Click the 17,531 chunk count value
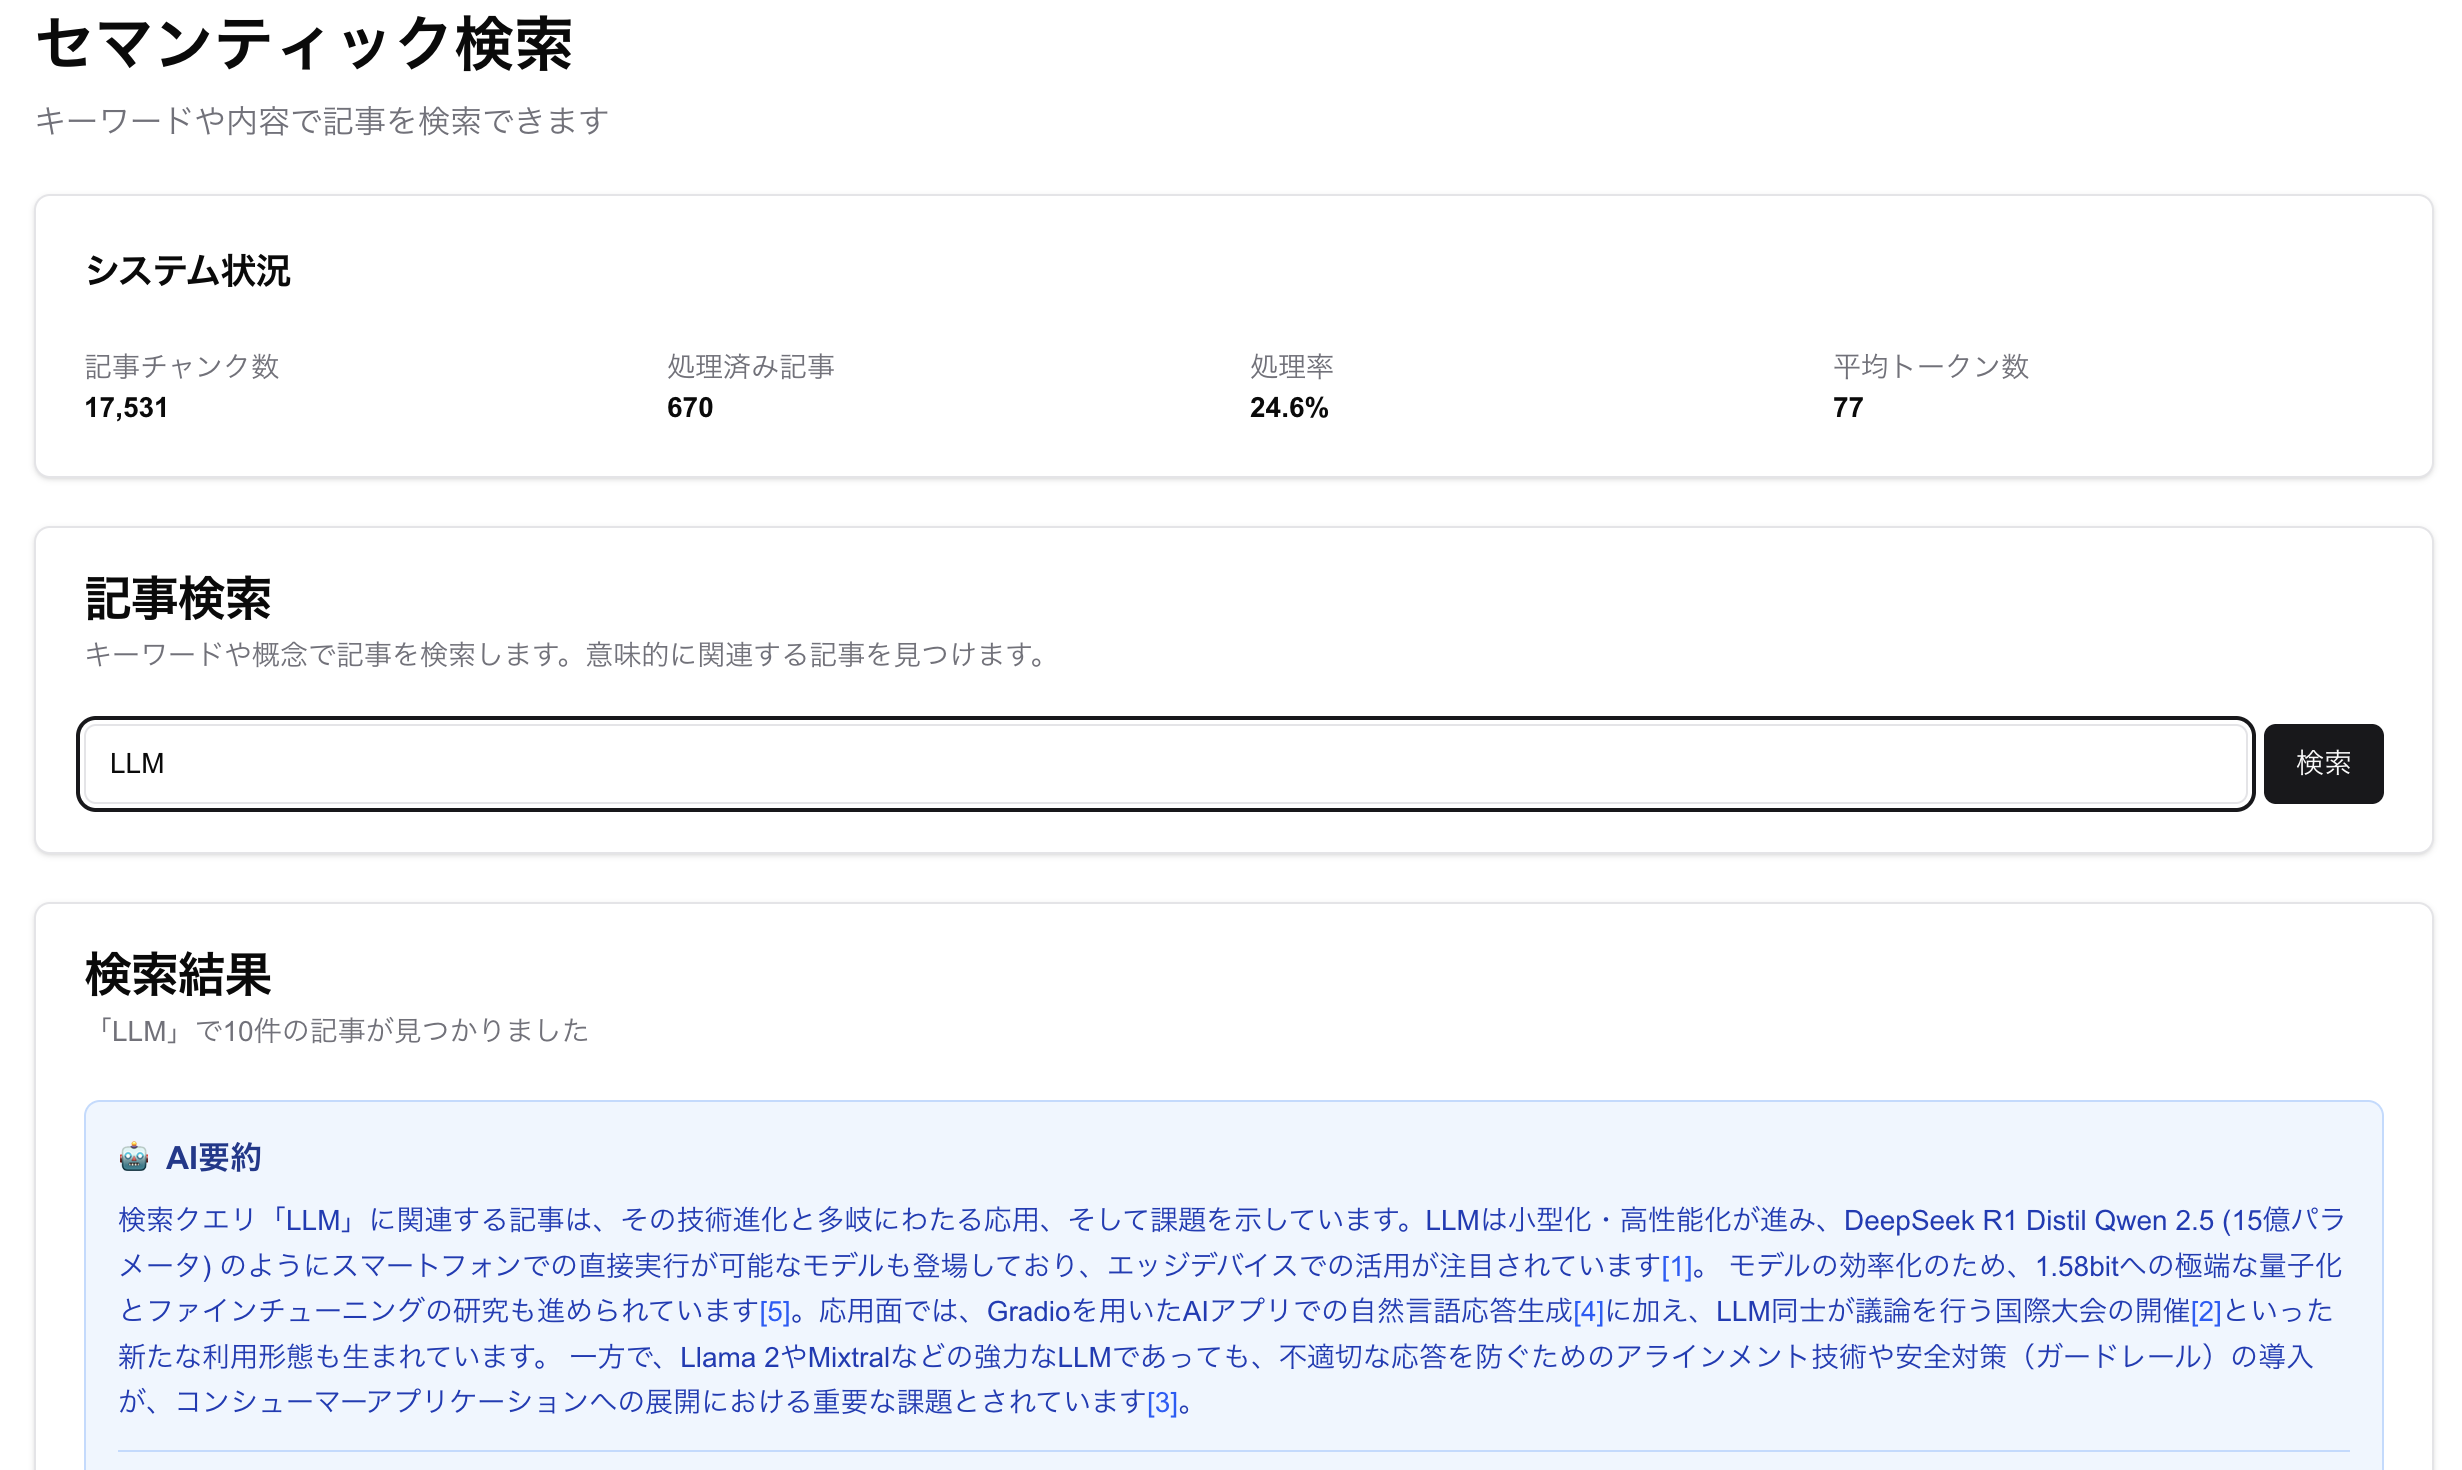 tap(126, 408)
